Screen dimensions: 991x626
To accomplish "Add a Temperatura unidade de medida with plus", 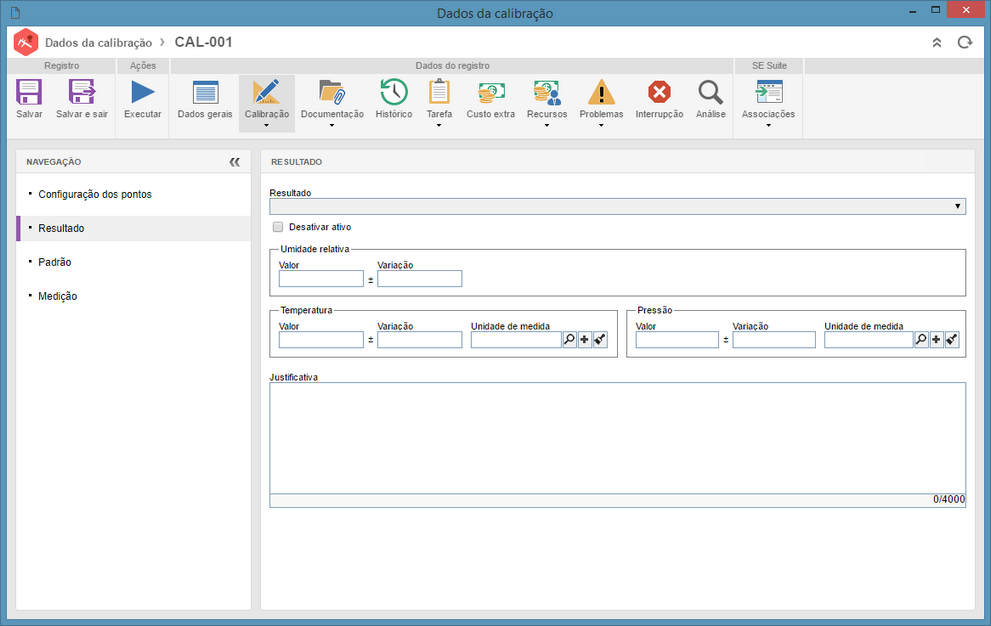I will point(585,340).
